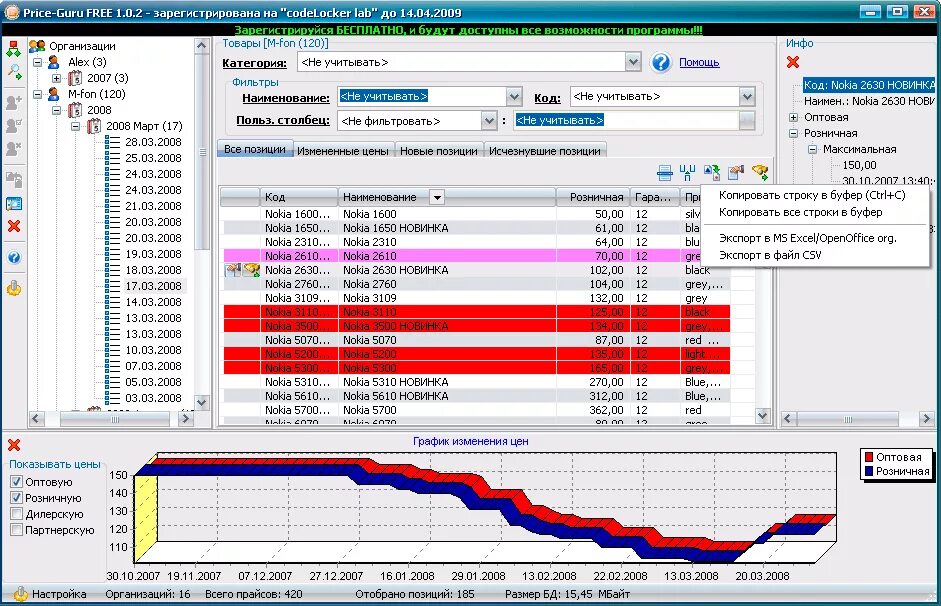Click the Настройка joystick icon in status bar
The image size is (941, 606).
[20, 594]
